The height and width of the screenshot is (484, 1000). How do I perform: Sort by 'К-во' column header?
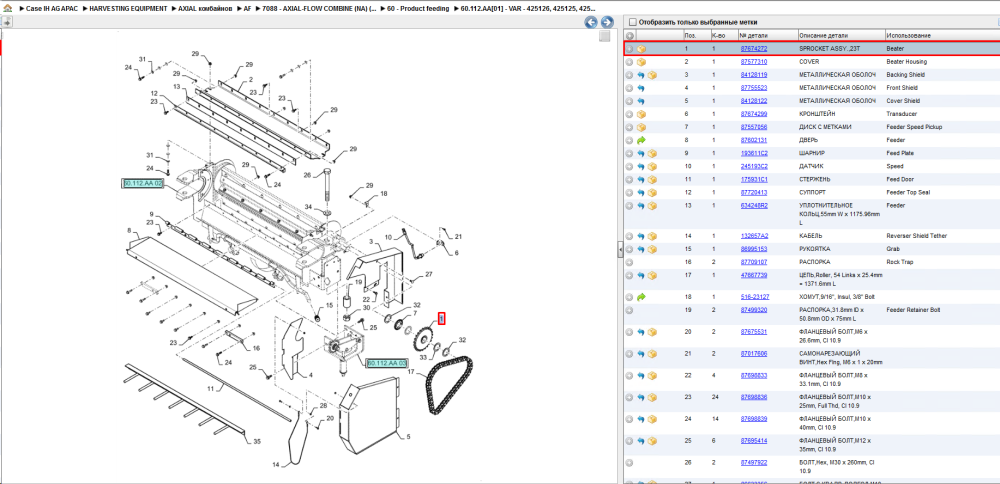[x=724, y=36]
